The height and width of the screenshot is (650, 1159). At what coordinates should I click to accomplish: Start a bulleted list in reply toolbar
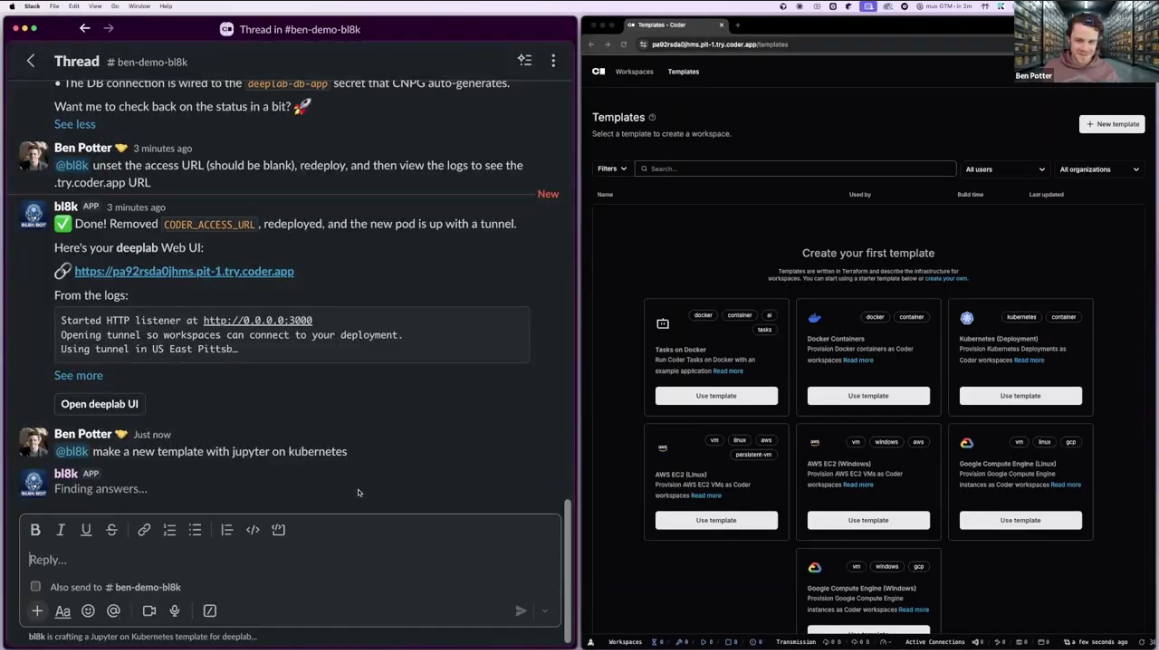tap(195, 529)
